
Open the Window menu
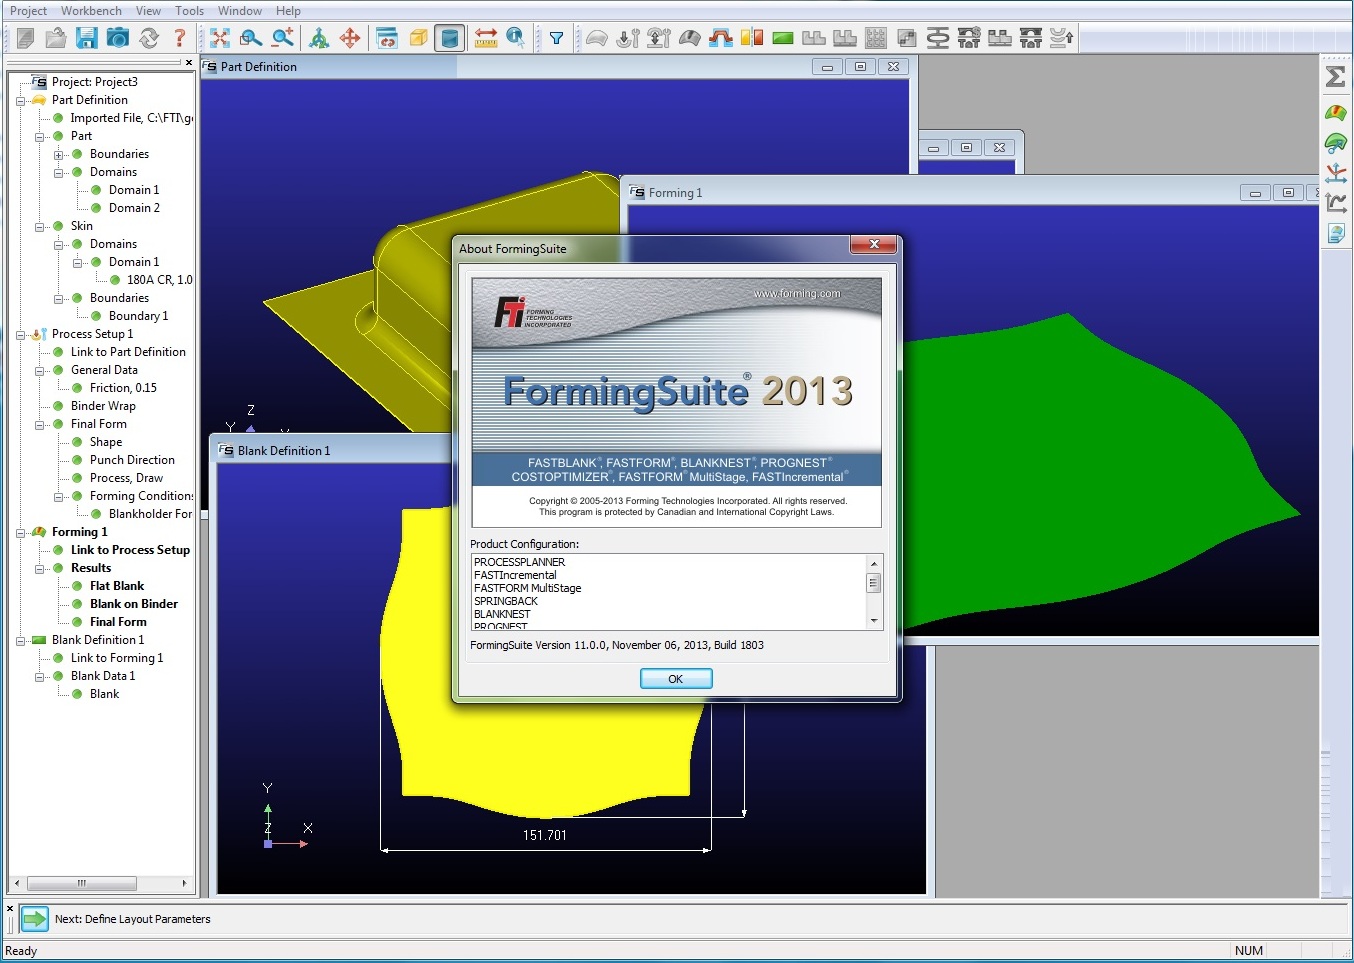click(x=240, y=10)
